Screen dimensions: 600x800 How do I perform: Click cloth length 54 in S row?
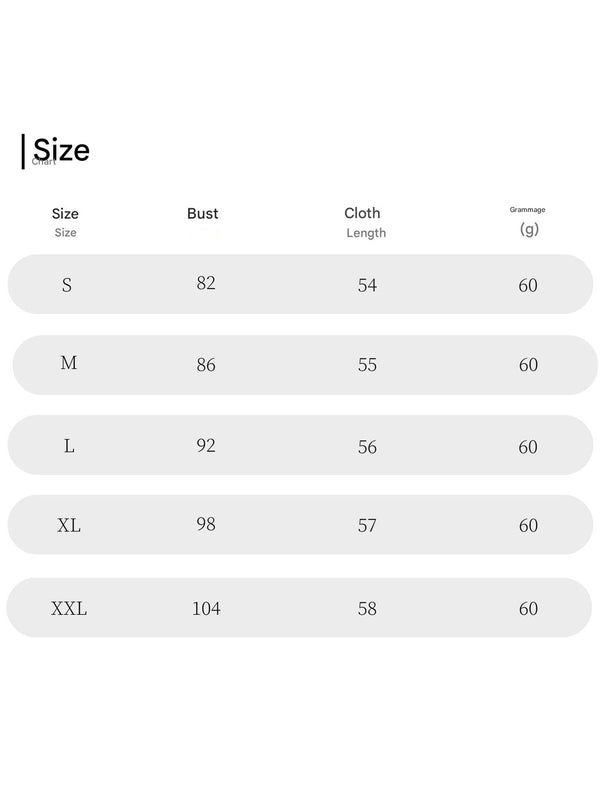pos(367,285)
